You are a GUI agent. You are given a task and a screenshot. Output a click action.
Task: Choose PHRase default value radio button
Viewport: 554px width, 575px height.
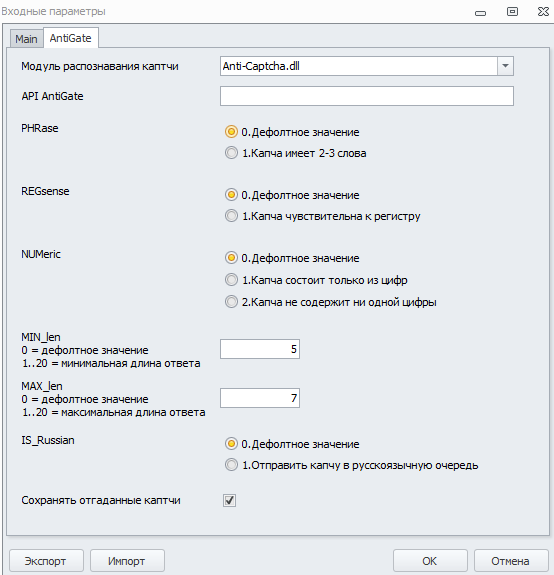coord(231,132)
